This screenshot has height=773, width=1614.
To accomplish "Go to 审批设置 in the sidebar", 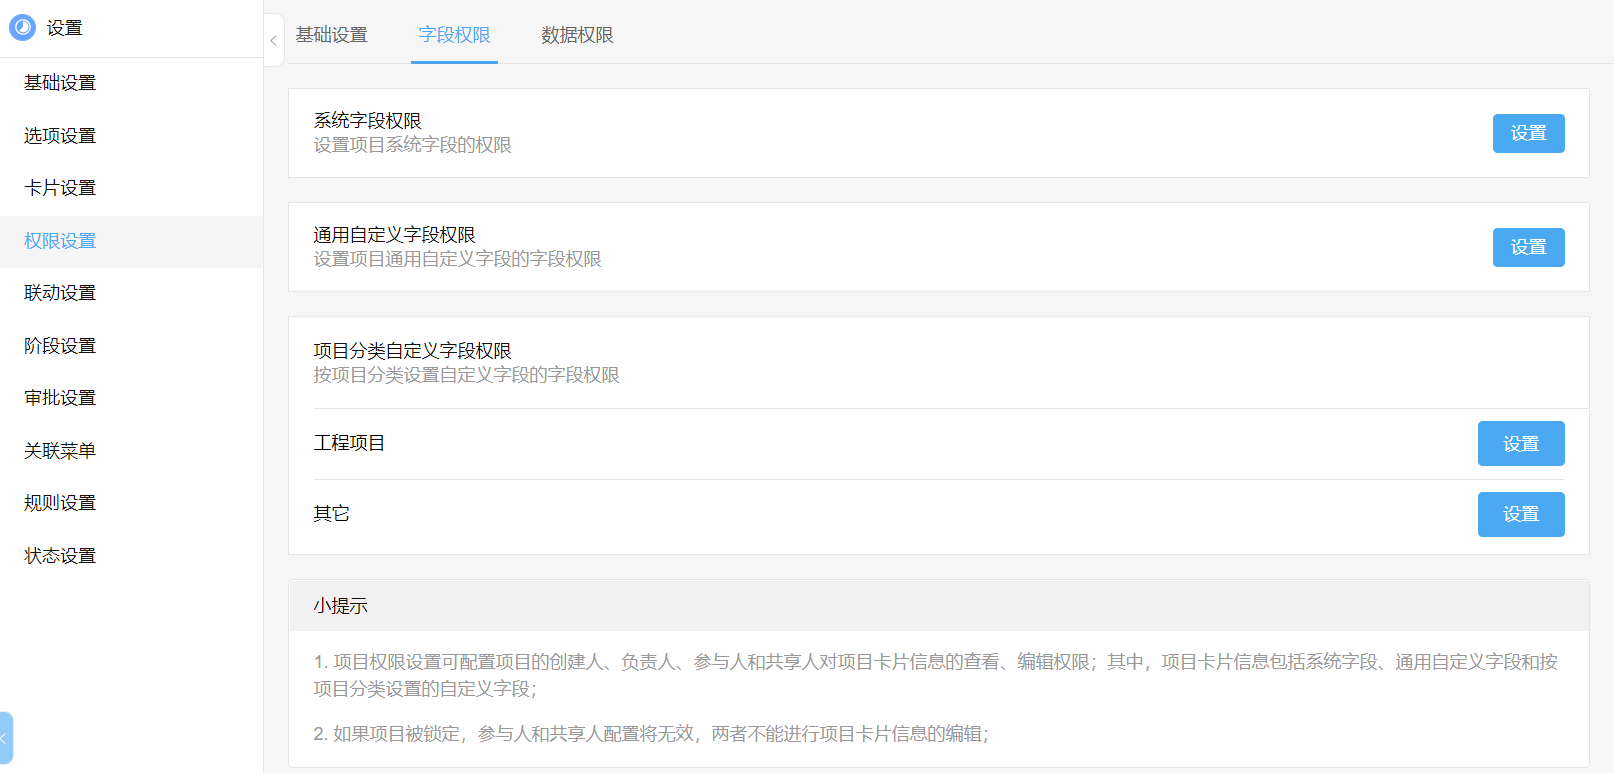I will point(60,398).
